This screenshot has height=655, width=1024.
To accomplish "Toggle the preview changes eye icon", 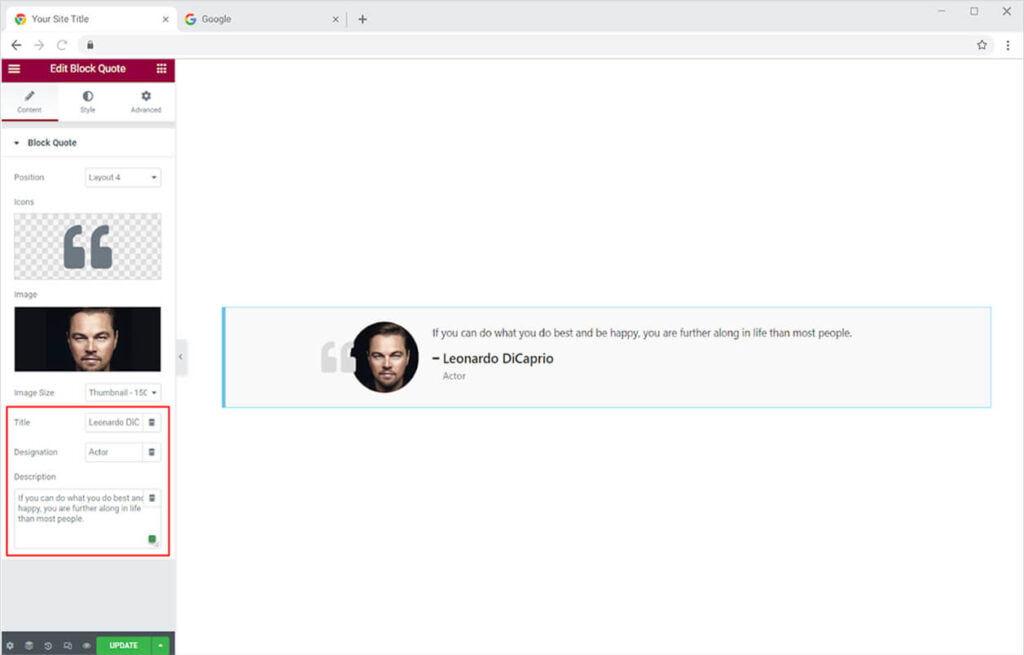I will [x=86, y=645].
